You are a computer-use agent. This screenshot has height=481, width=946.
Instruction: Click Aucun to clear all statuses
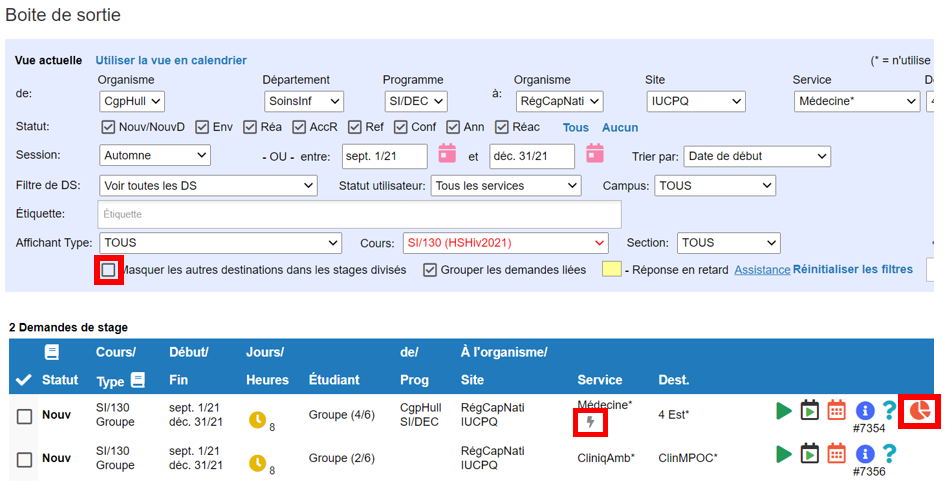[620, 127]
